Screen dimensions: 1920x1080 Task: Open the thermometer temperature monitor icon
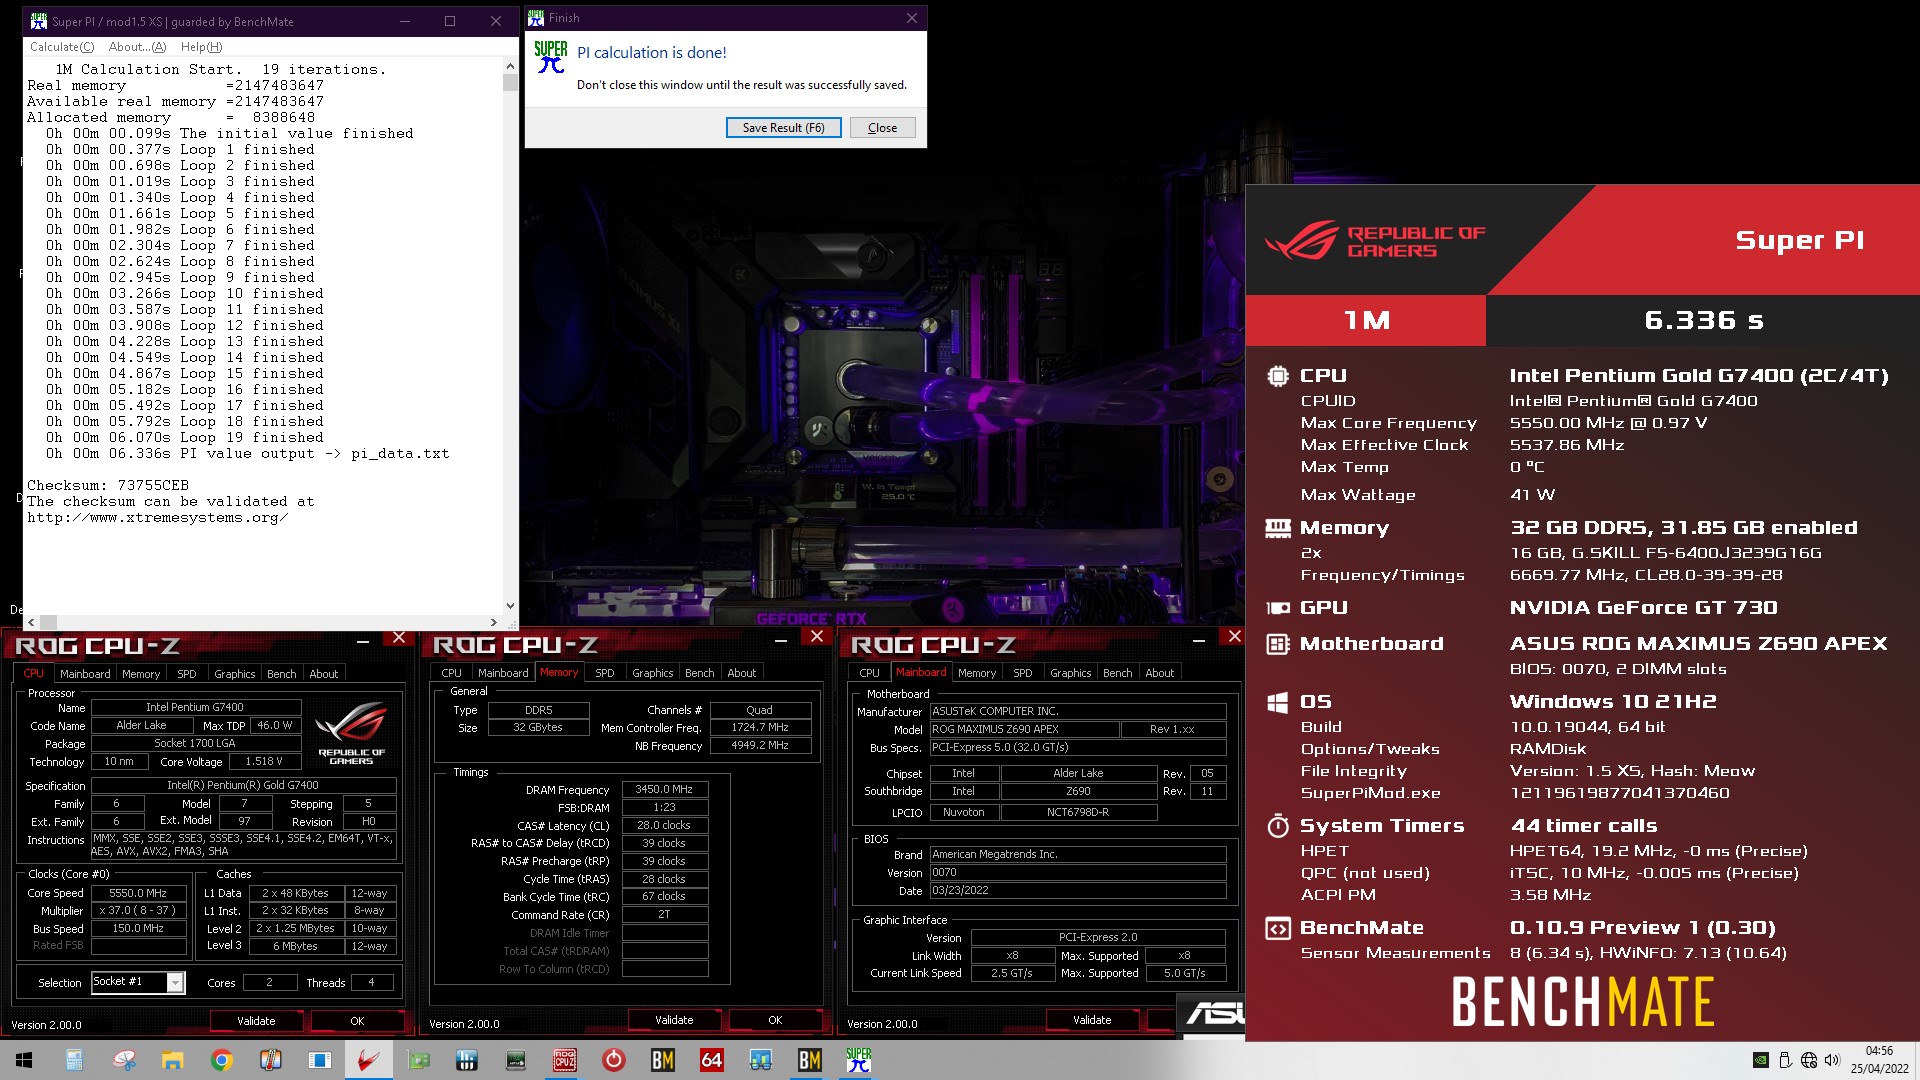tap(271, 1060)
